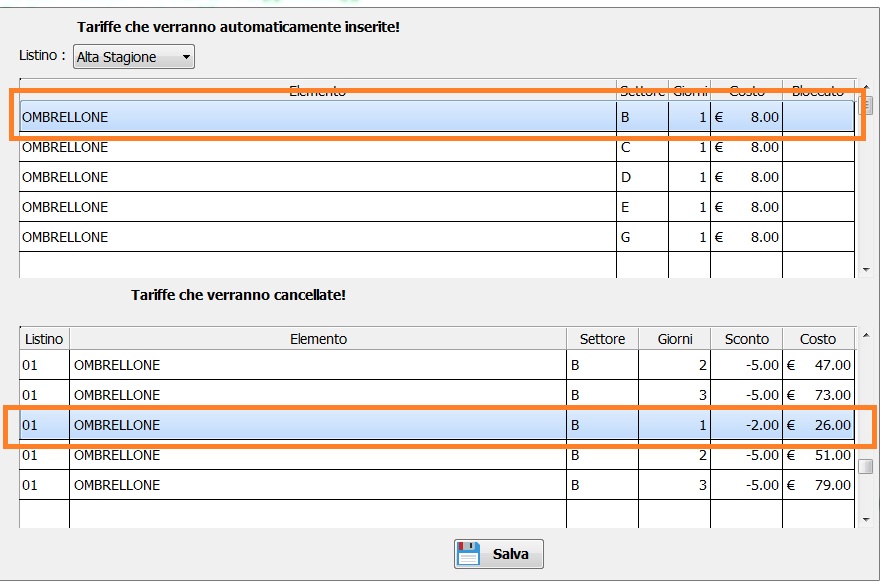Select the OMBRELLONE row with Settore E
Viewport: 880px width, 582px height.
(x=437, y=207)
